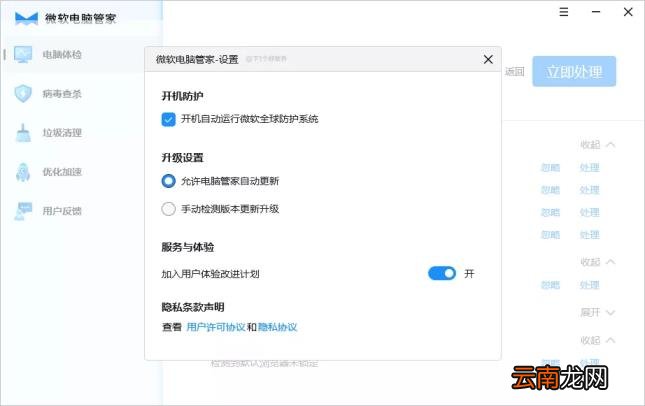The width and height of the screenshot is (645, 406).
Task: Expand the 展开 section in main window
Action: [598, 313]
